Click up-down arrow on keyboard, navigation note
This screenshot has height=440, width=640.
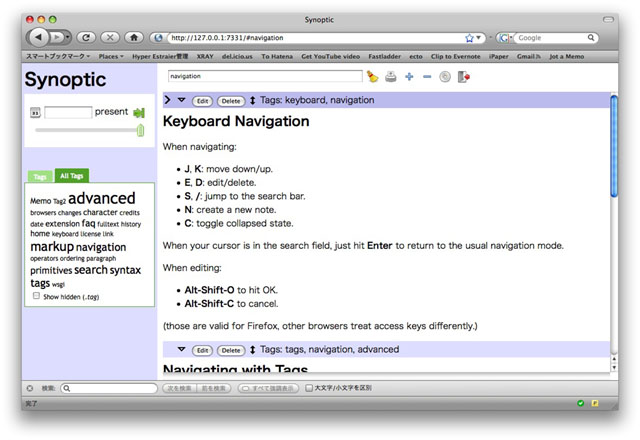253,100
